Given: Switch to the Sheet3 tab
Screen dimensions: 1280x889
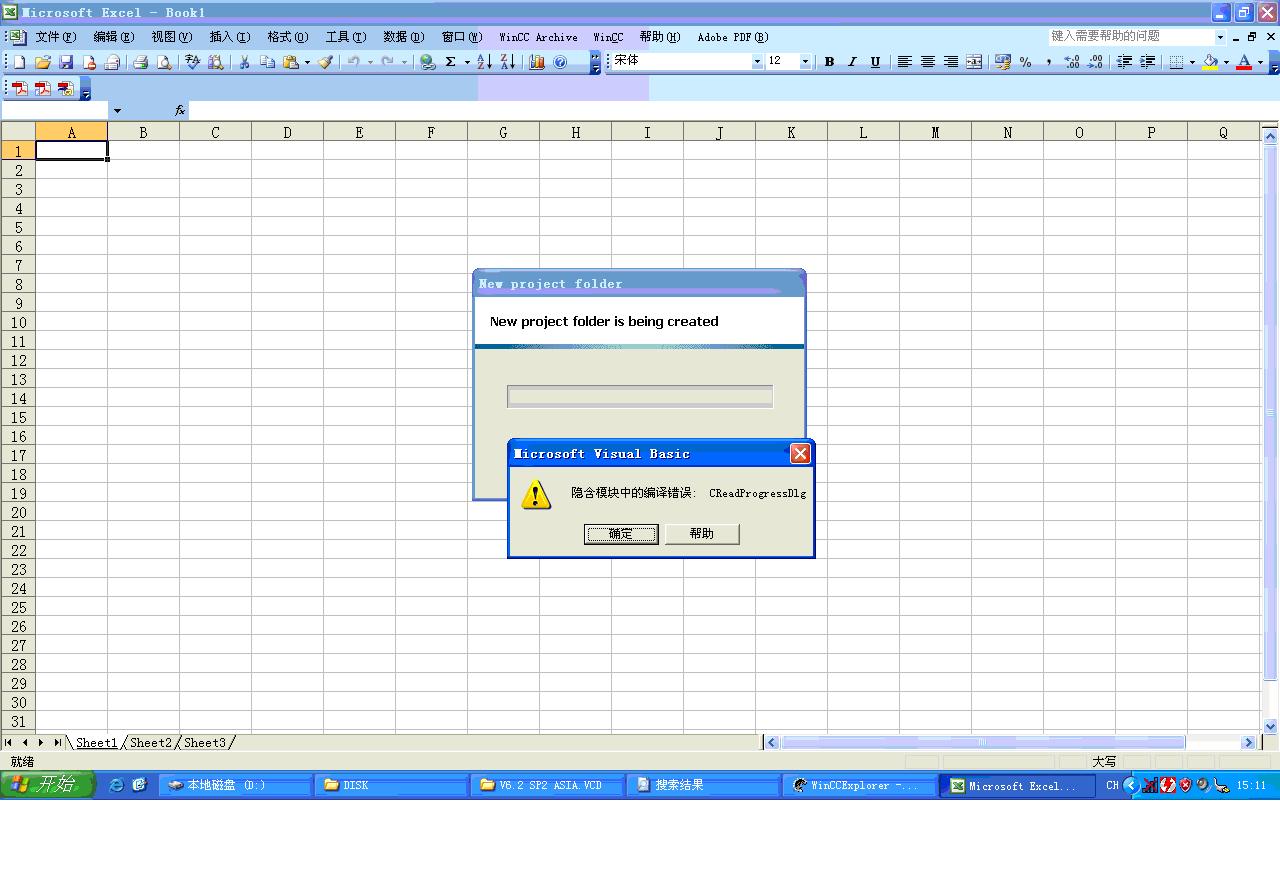Looking at the screenshot, I should 205,743.
